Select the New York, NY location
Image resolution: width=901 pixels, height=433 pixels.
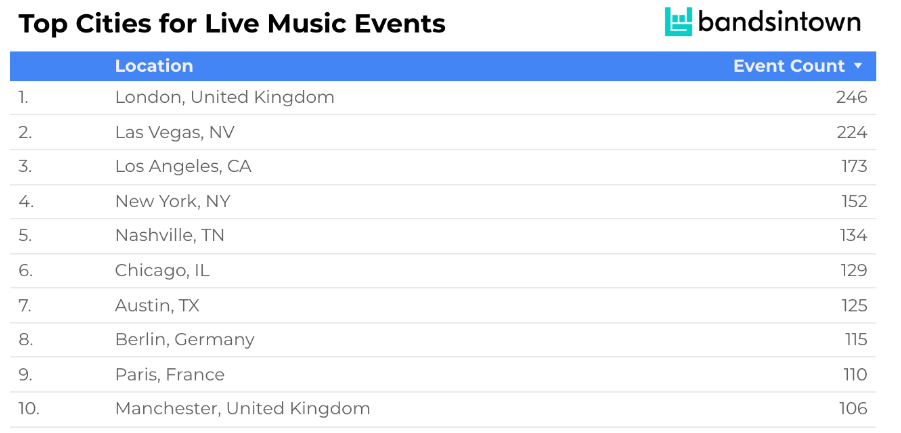(172, 202)
